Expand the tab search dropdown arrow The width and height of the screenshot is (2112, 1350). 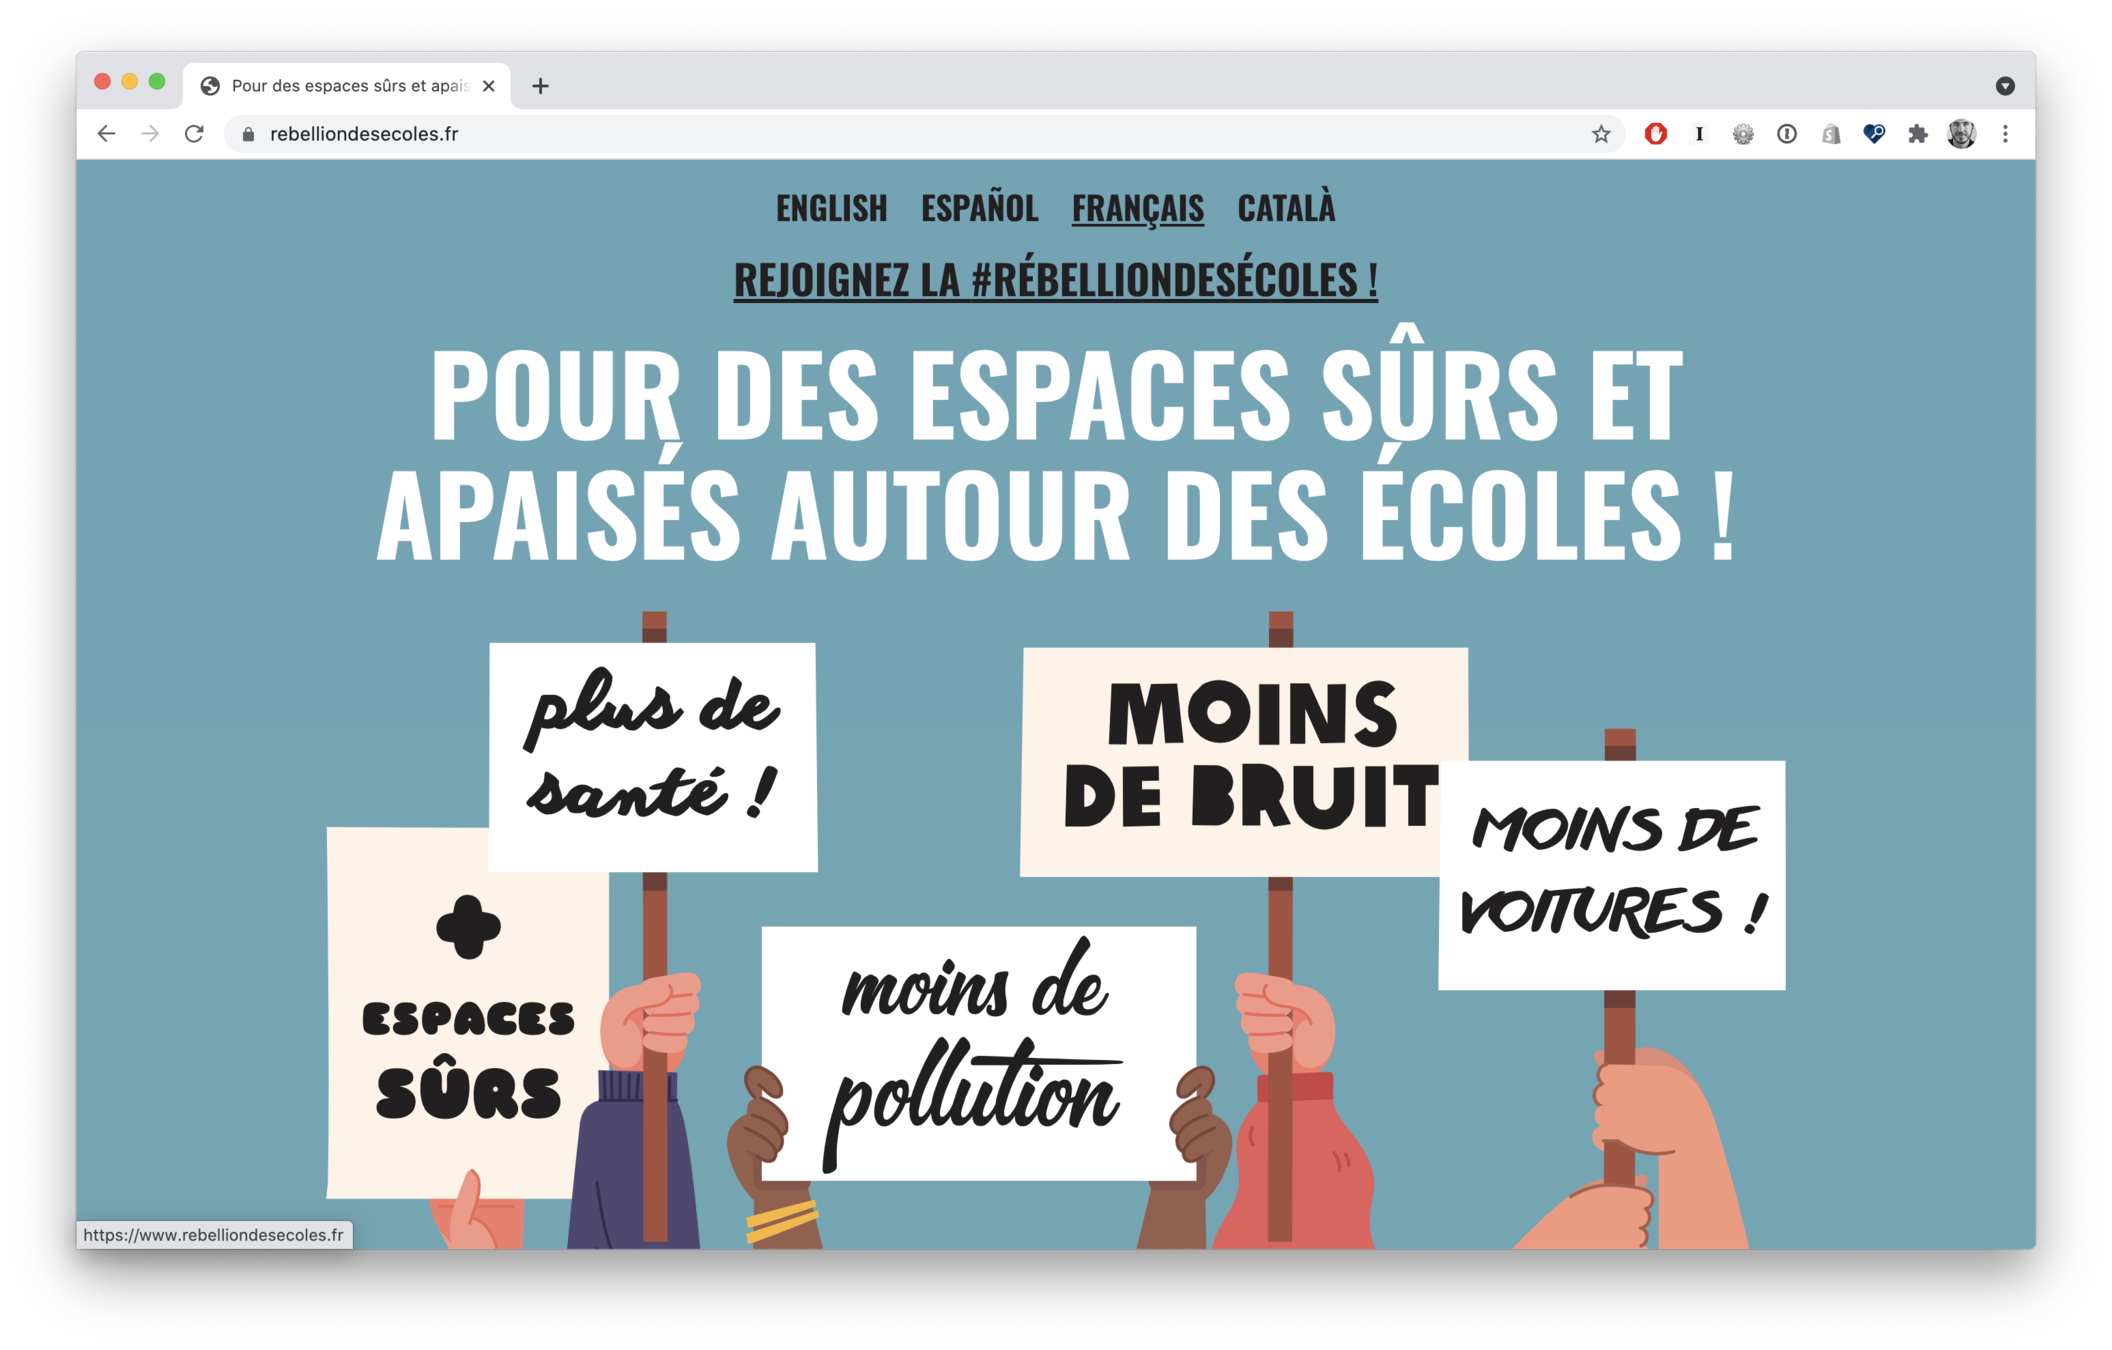click(x=2005, y=86)
